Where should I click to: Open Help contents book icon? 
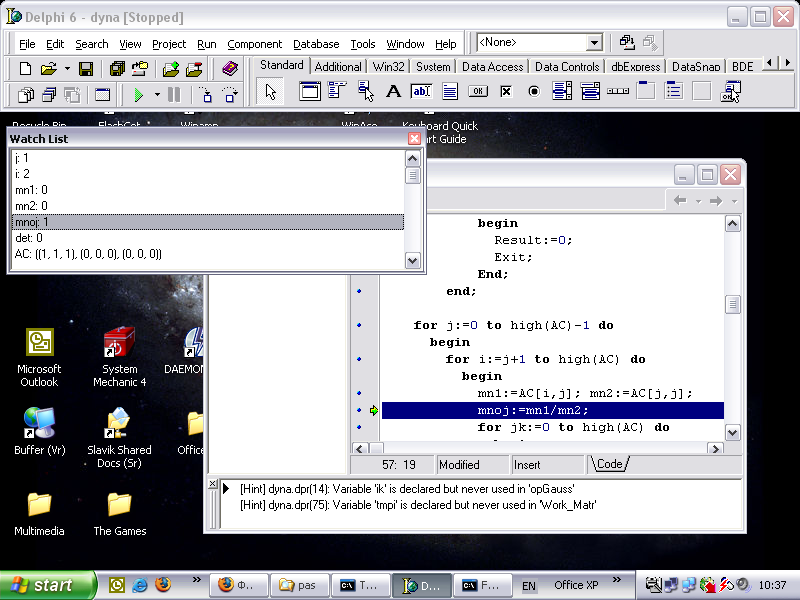[x=230, y=69]
